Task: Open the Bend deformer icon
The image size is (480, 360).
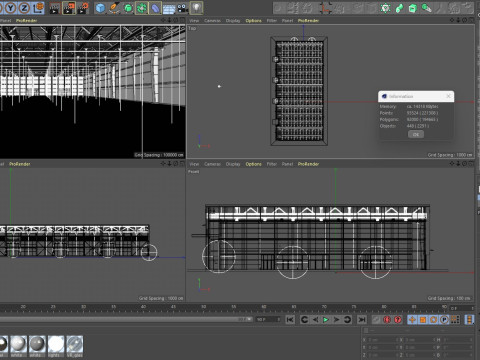Action: (x=155, y=8)
